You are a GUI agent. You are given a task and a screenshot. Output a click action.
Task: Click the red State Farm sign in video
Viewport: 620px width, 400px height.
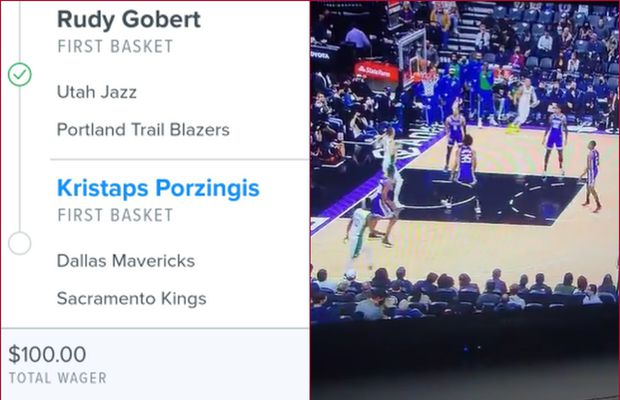376,71
